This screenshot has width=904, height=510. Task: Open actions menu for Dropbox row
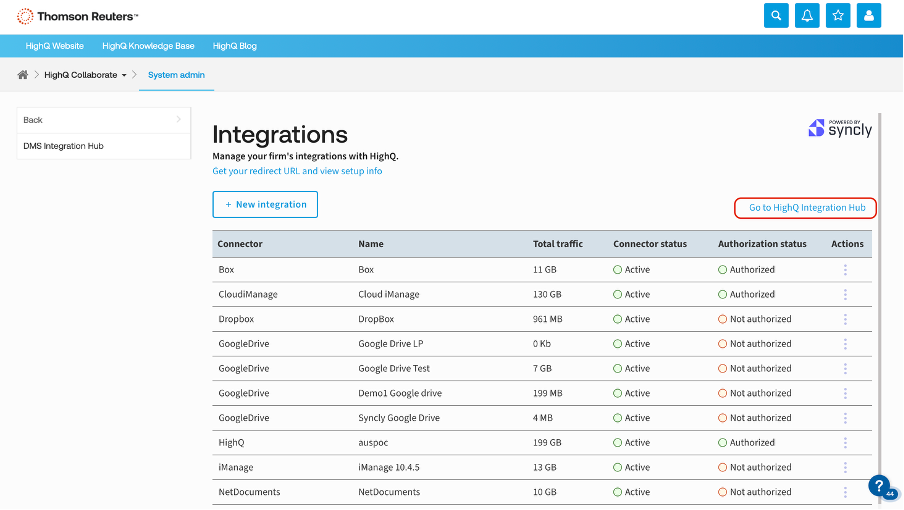[x=845, y=319]
